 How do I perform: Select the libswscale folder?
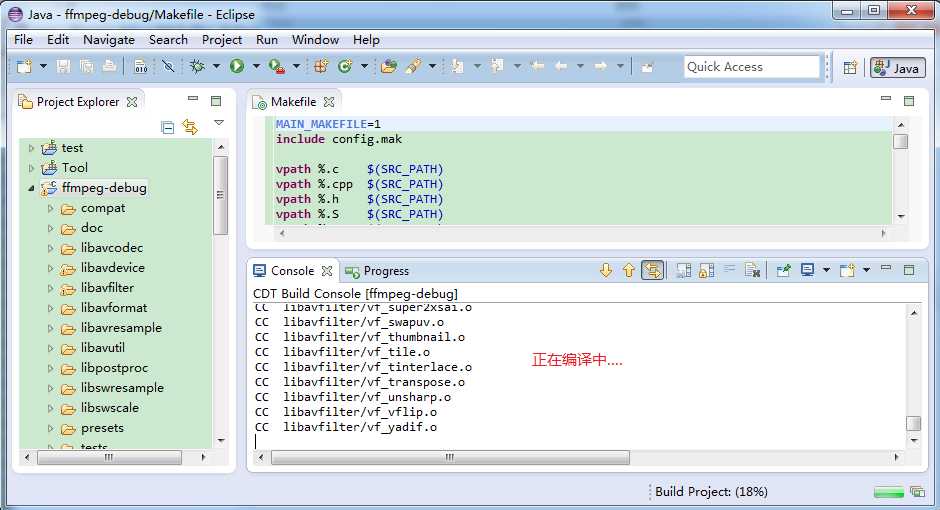[x=110, y=408]
